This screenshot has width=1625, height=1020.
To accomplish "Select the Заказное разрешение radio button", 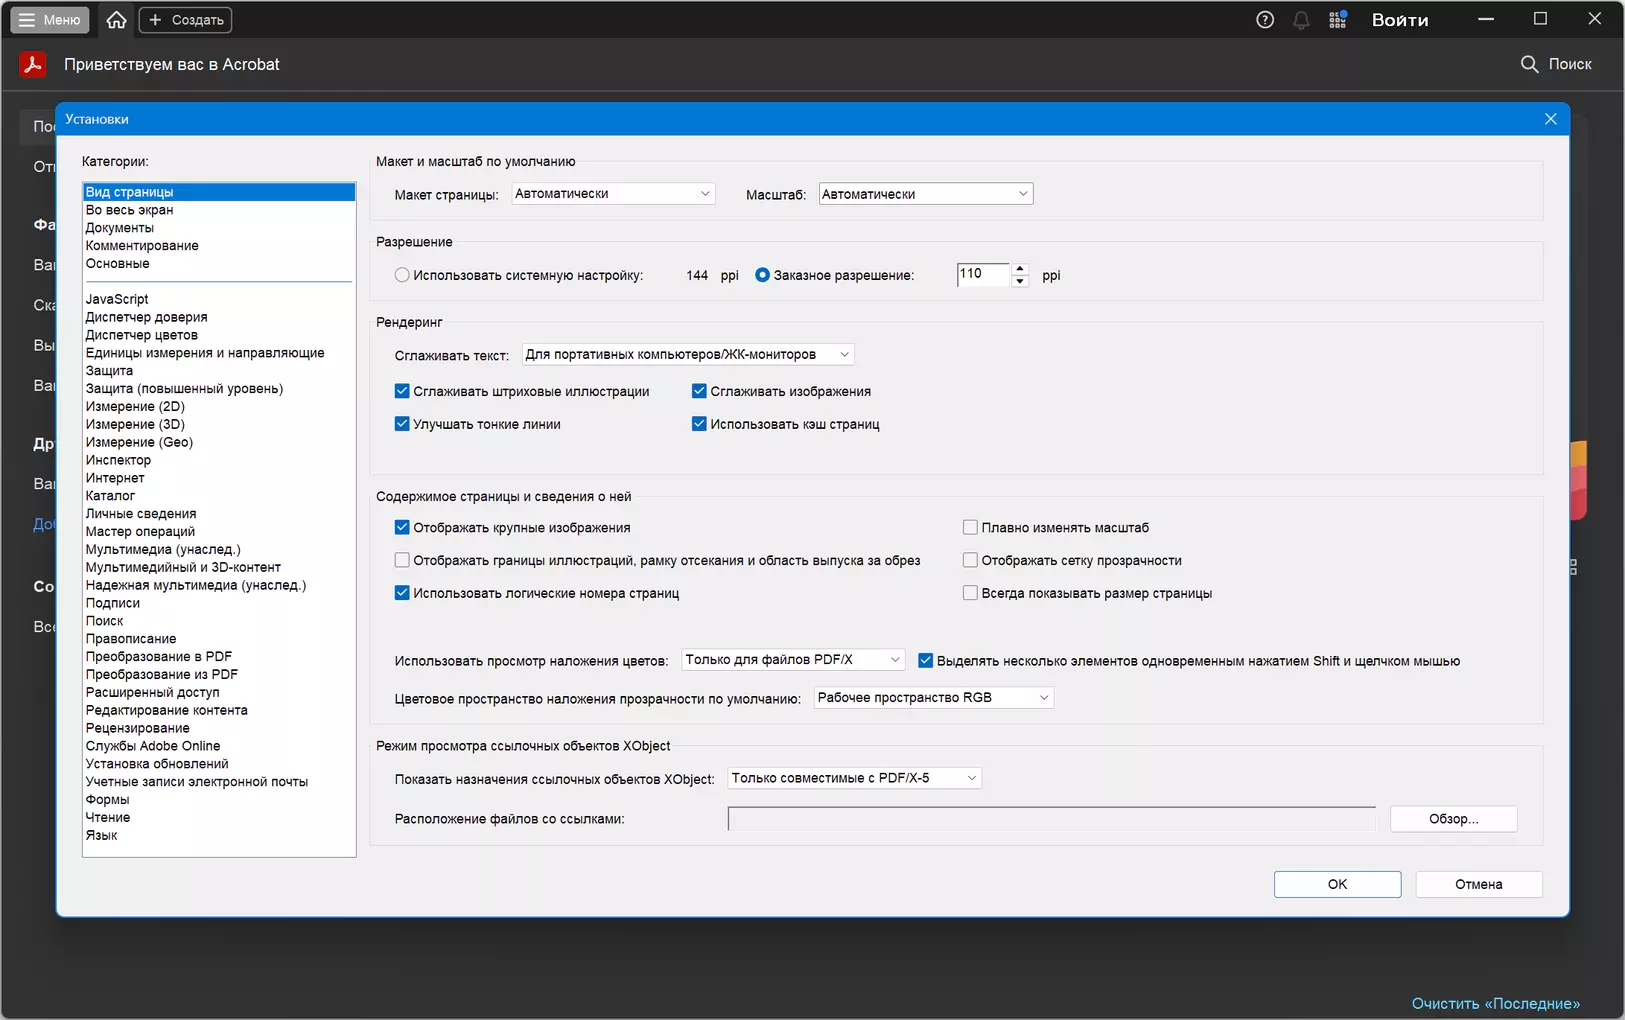I will coord(762,275).
